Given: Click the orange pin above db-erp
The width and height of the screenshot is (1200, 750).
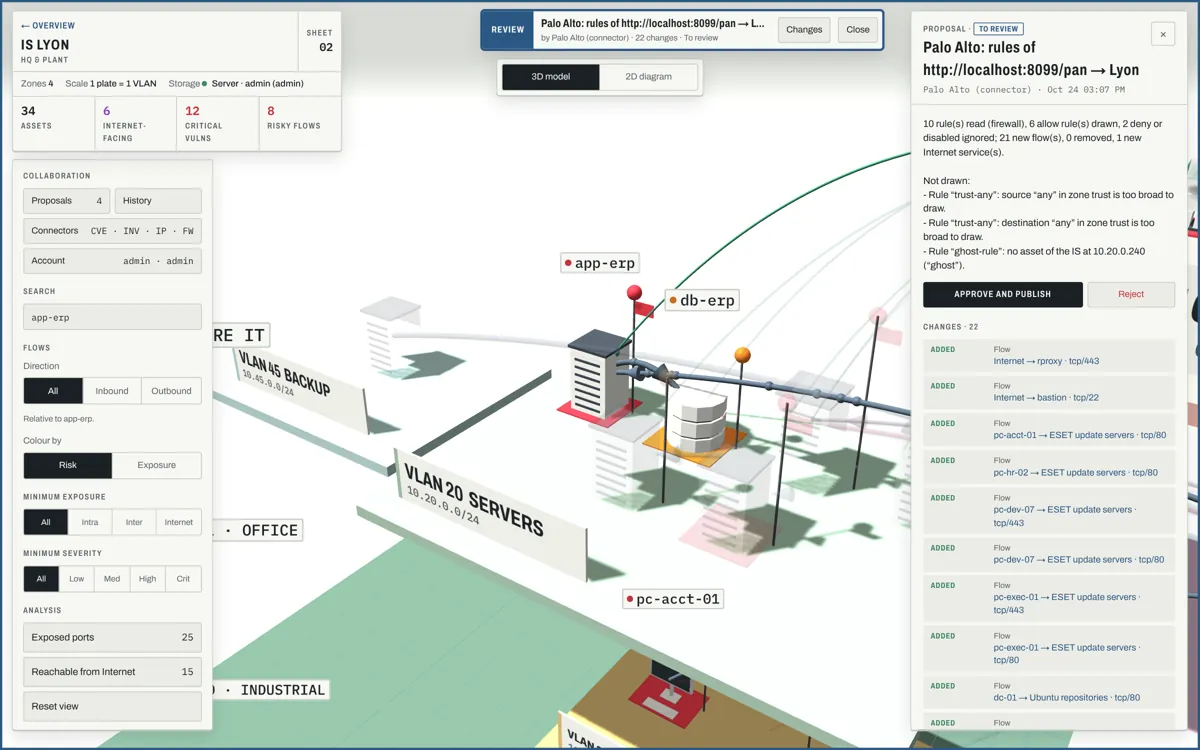Looking at the screenshot, I should [x=742, y=355].
